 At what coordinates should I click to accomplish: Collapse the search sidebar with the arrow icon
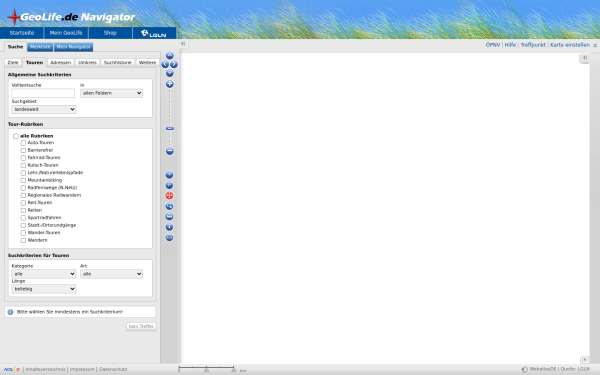click(x=183, y=44)
